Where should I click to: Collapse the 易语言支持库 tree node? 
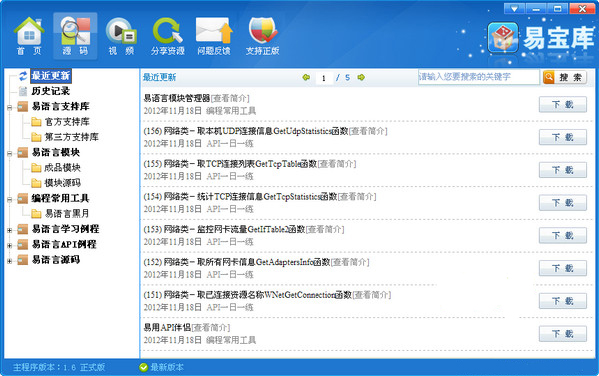pyautogui.click(x=10, y=108)
